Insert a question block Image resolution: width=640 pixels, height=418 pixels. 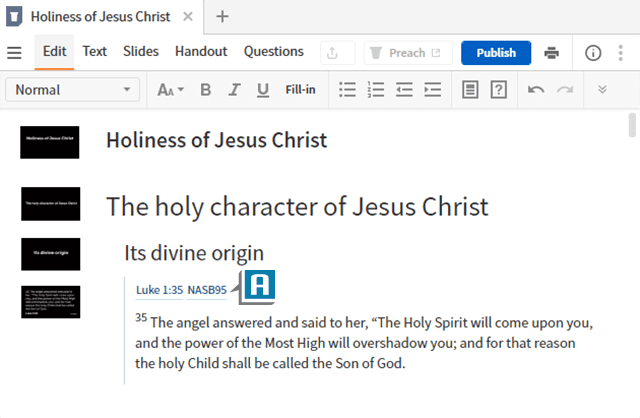coord(498,90)
